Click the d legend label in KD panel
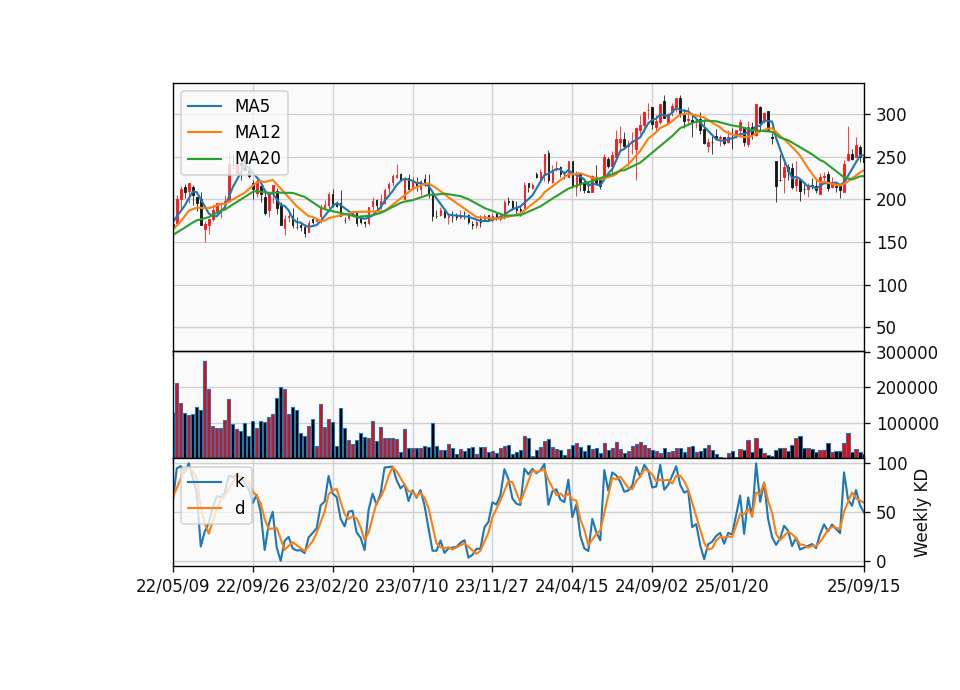 [239, 508]
